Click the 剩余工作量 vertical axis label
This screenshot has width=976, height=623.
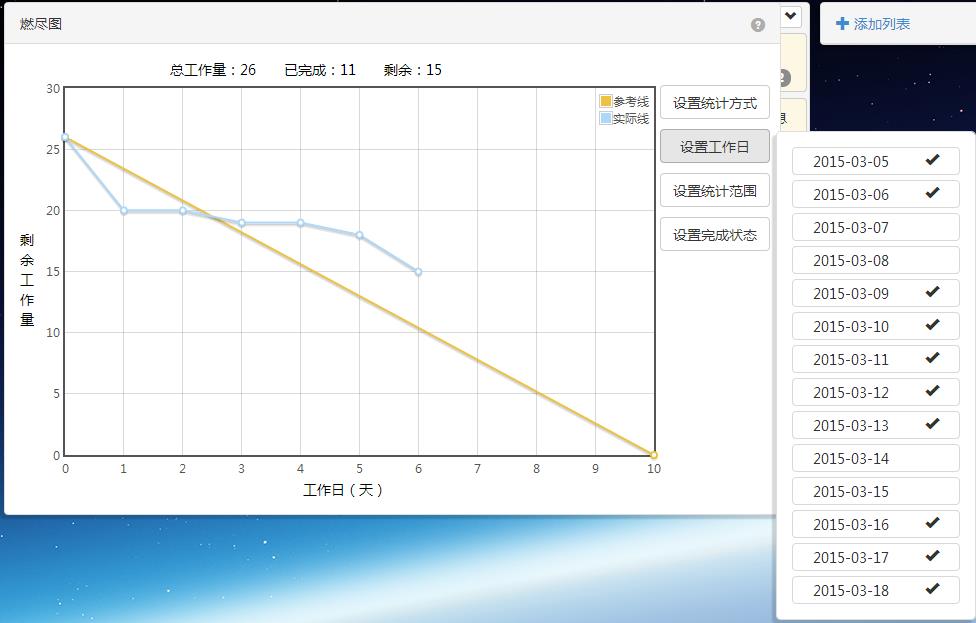pos(27,280)
